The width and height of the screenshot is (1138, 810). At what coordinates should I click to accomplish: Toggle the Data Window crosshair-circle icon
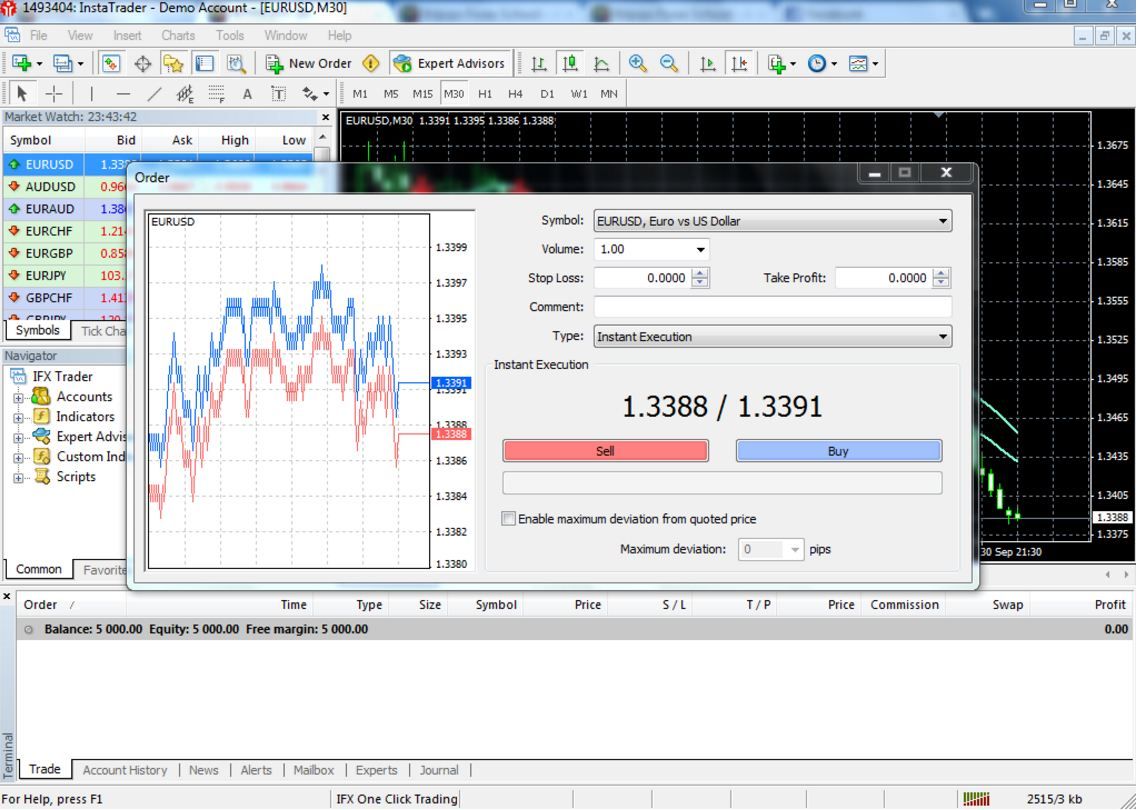pyautogui.click(x=142, y=64)
